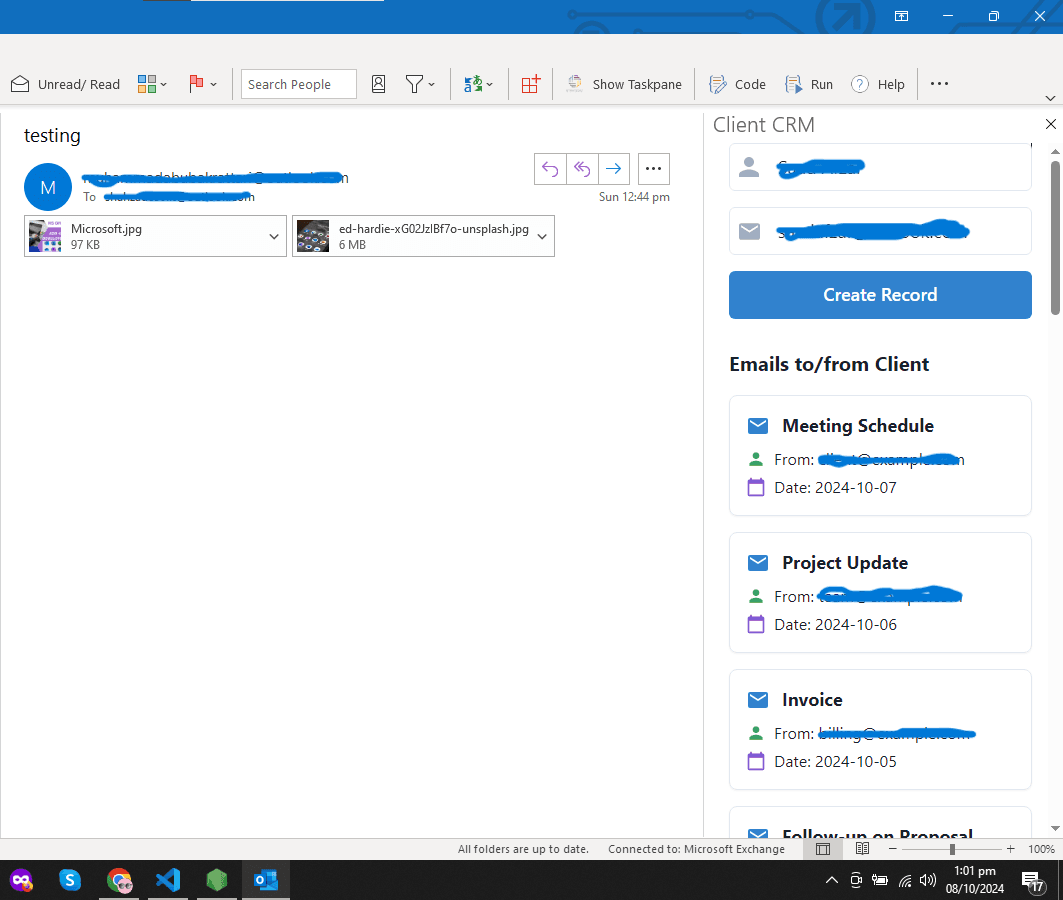
Task: Open Skype from the taskbar
Action: click(70, 880)
